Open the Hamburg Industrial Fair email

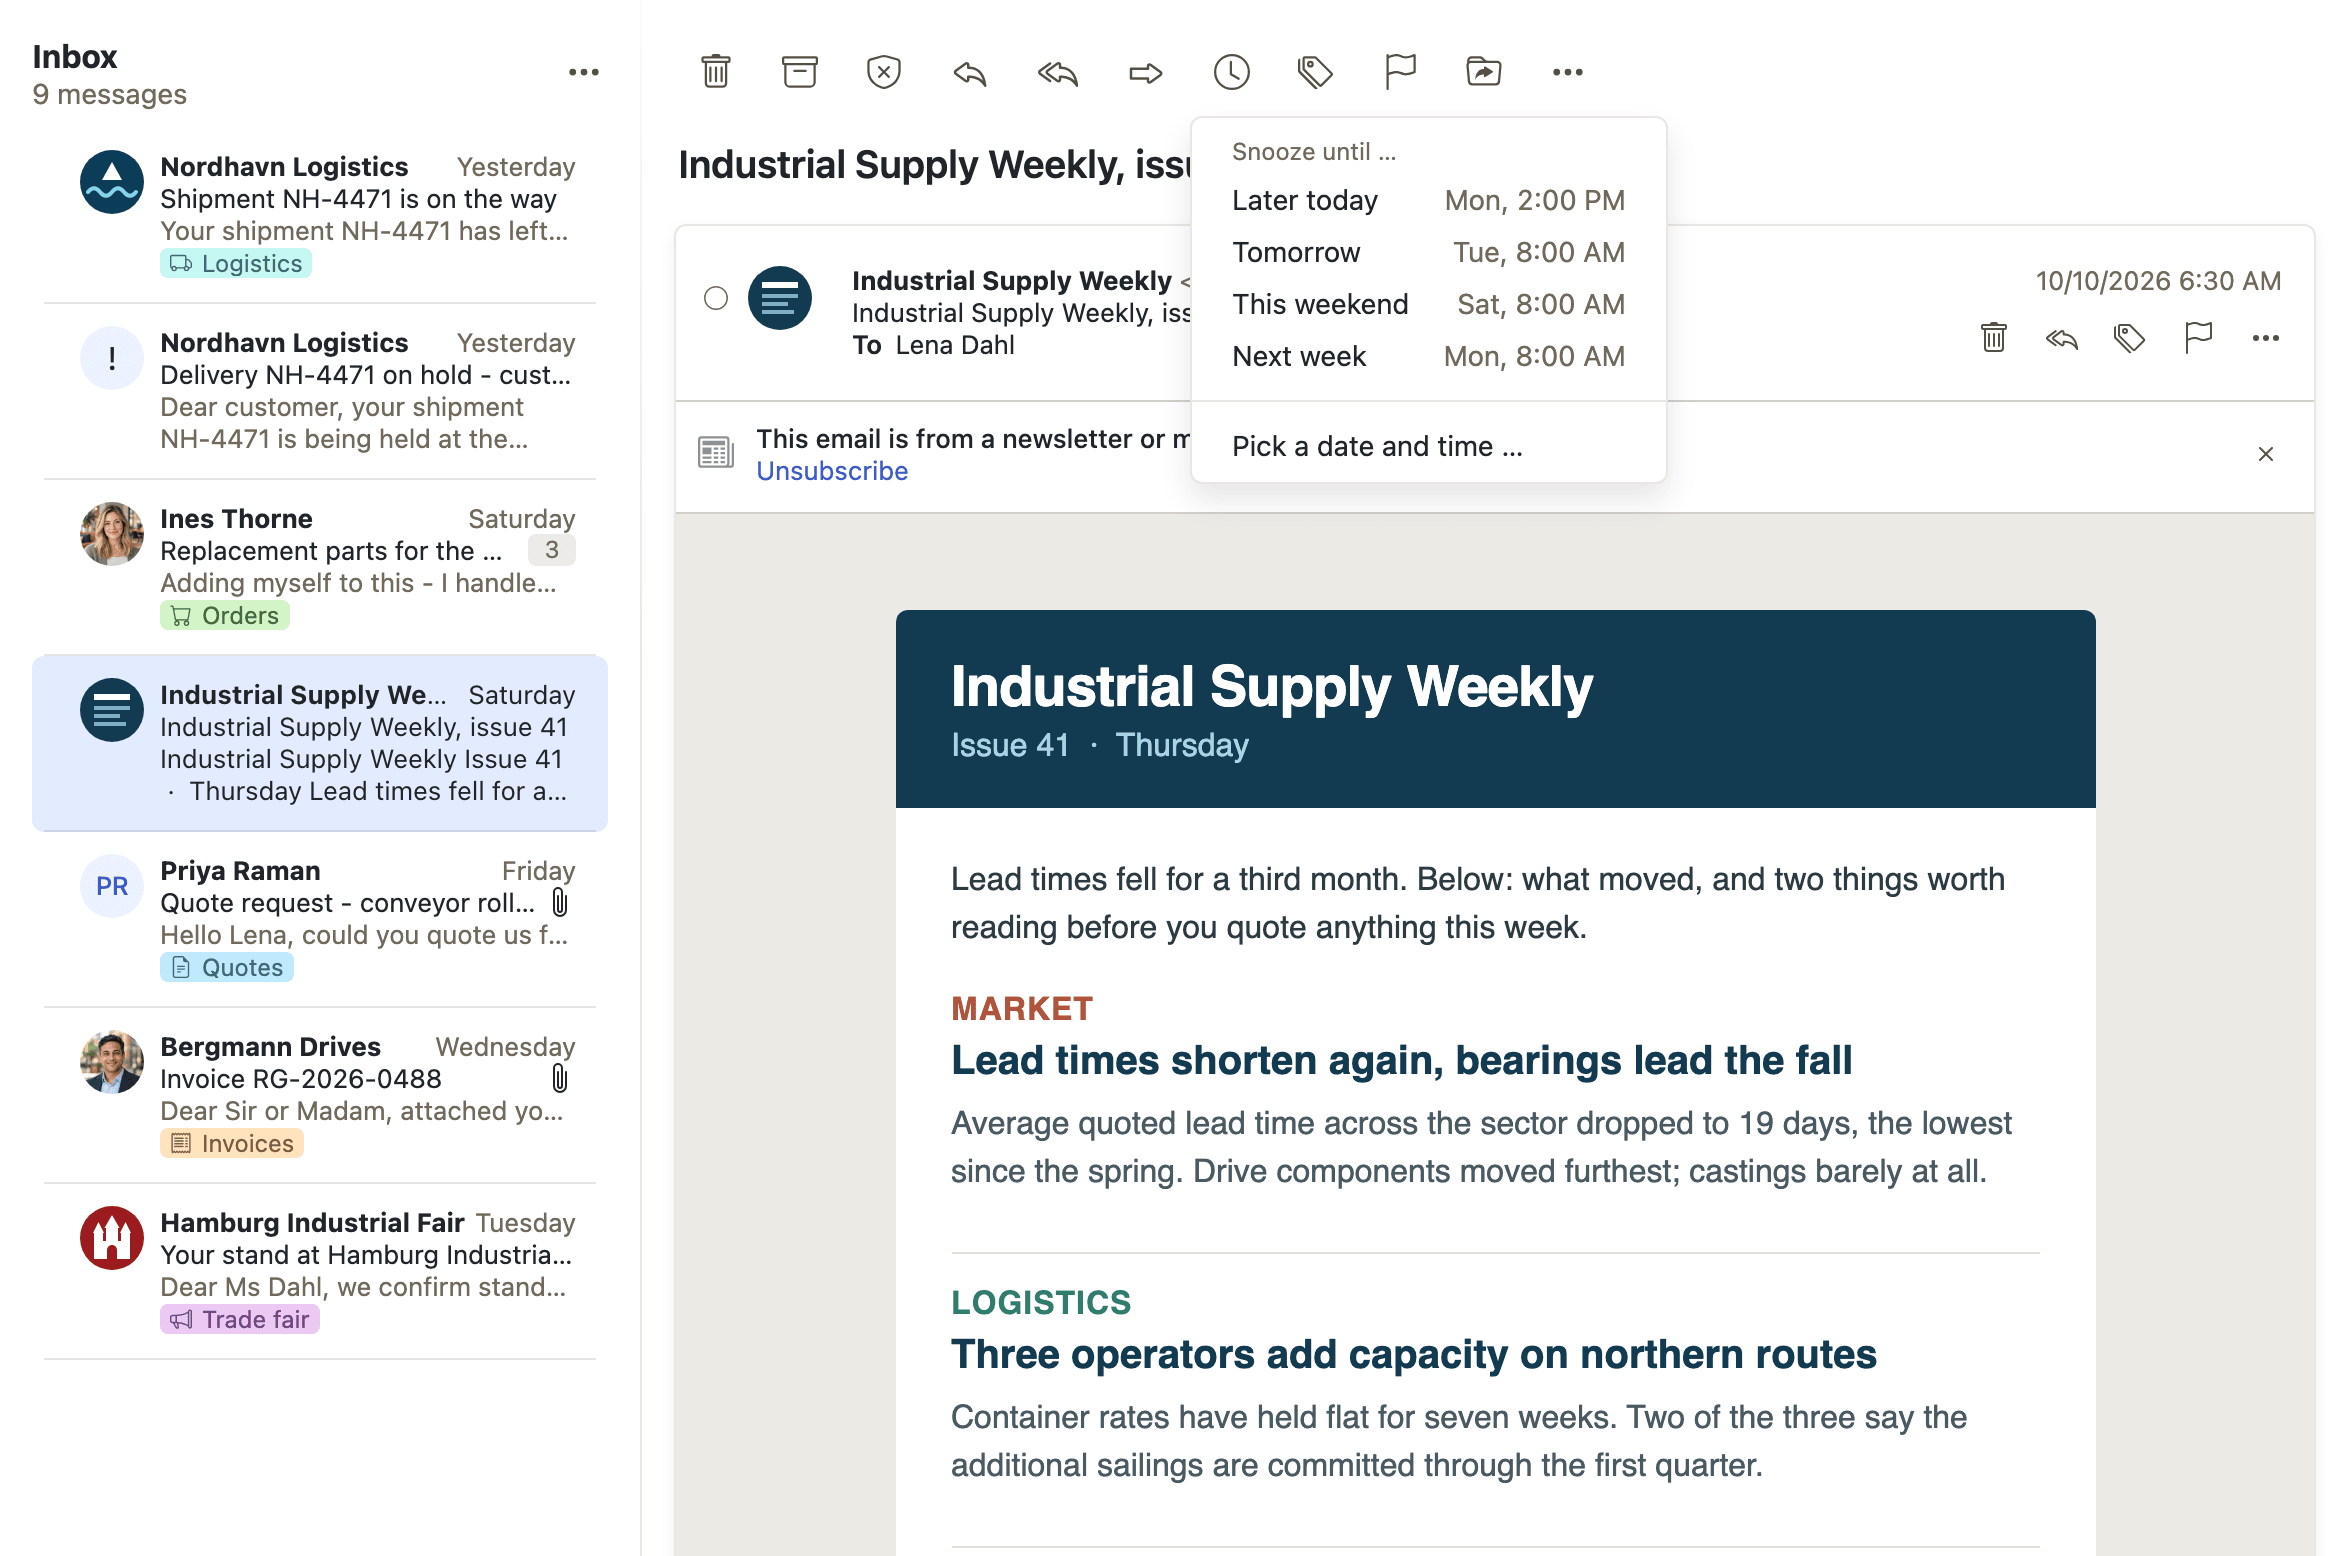[x=320, y=1270]
